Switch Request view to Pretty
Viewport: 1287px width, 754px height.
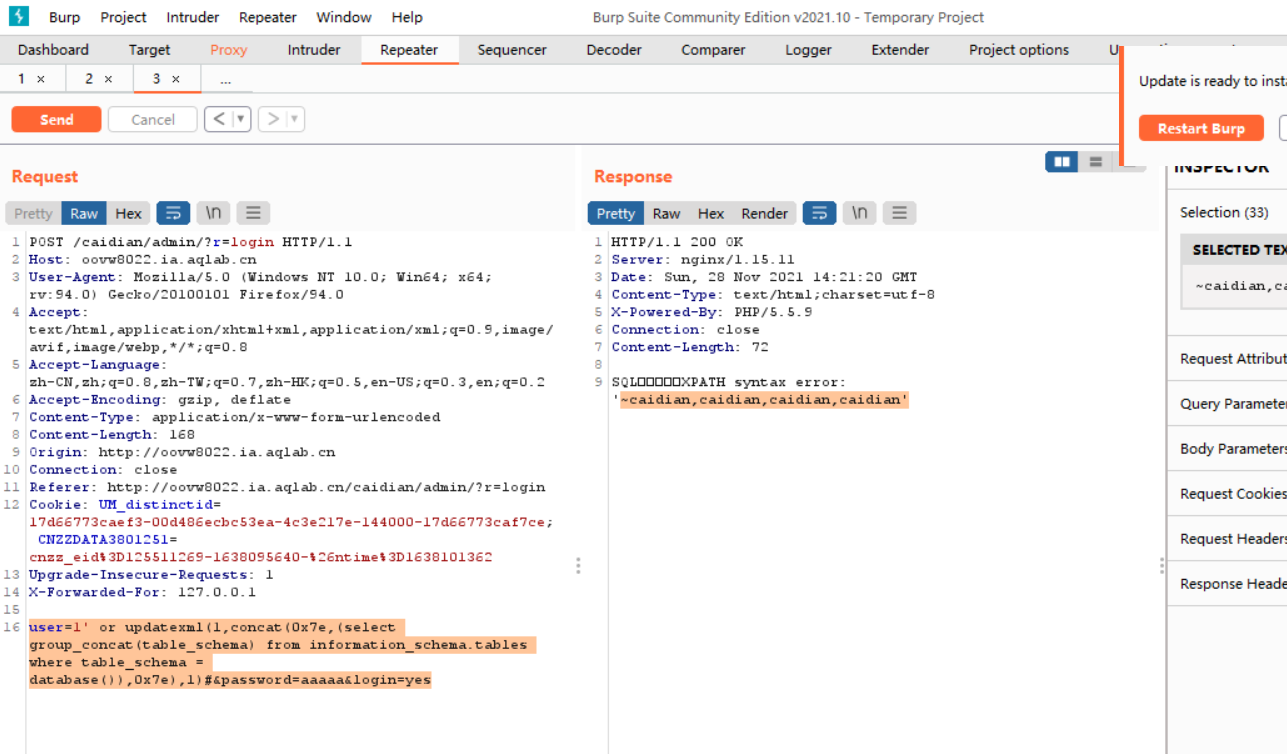coord(33,213)
